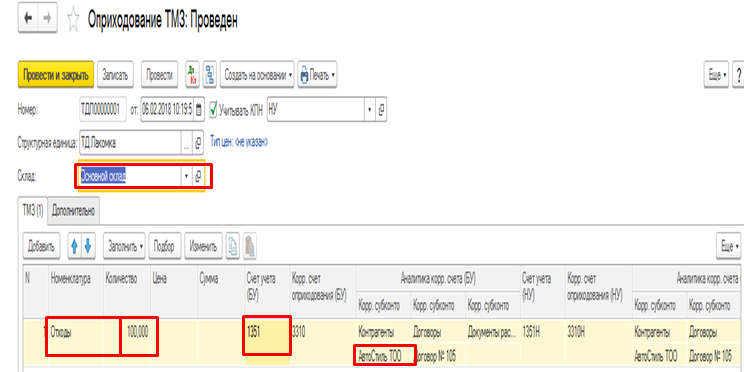This screenshot has width=744, height=372.
Task: Open Склад dropdown arrow for Основной склад
Action: [186, 177]
